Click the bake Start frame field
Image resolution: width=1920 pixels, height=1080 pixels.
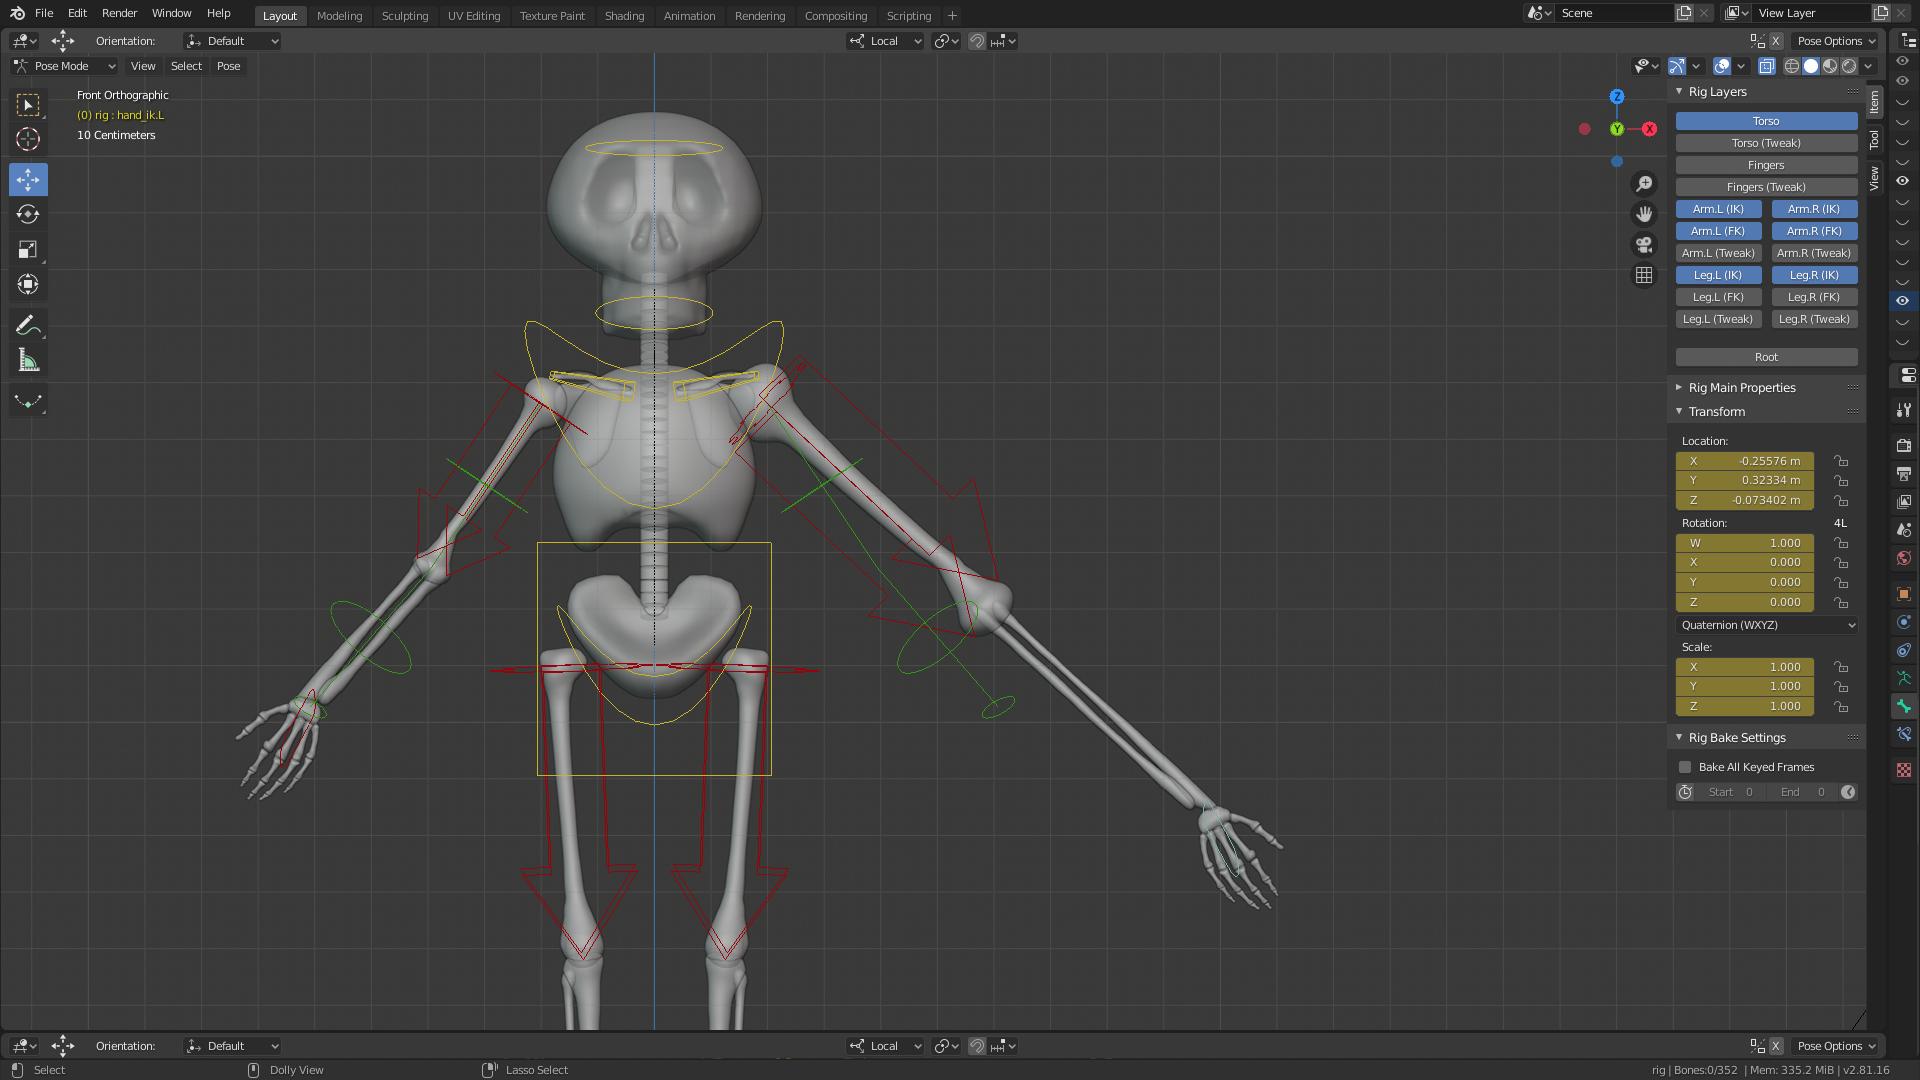(1730, 792)
